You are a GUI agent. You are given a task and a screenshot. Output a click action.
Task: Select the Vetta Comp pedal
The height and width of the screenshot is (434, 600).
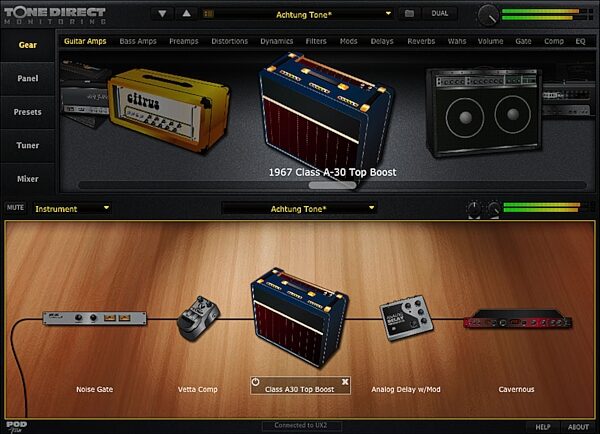pos(198,318)
